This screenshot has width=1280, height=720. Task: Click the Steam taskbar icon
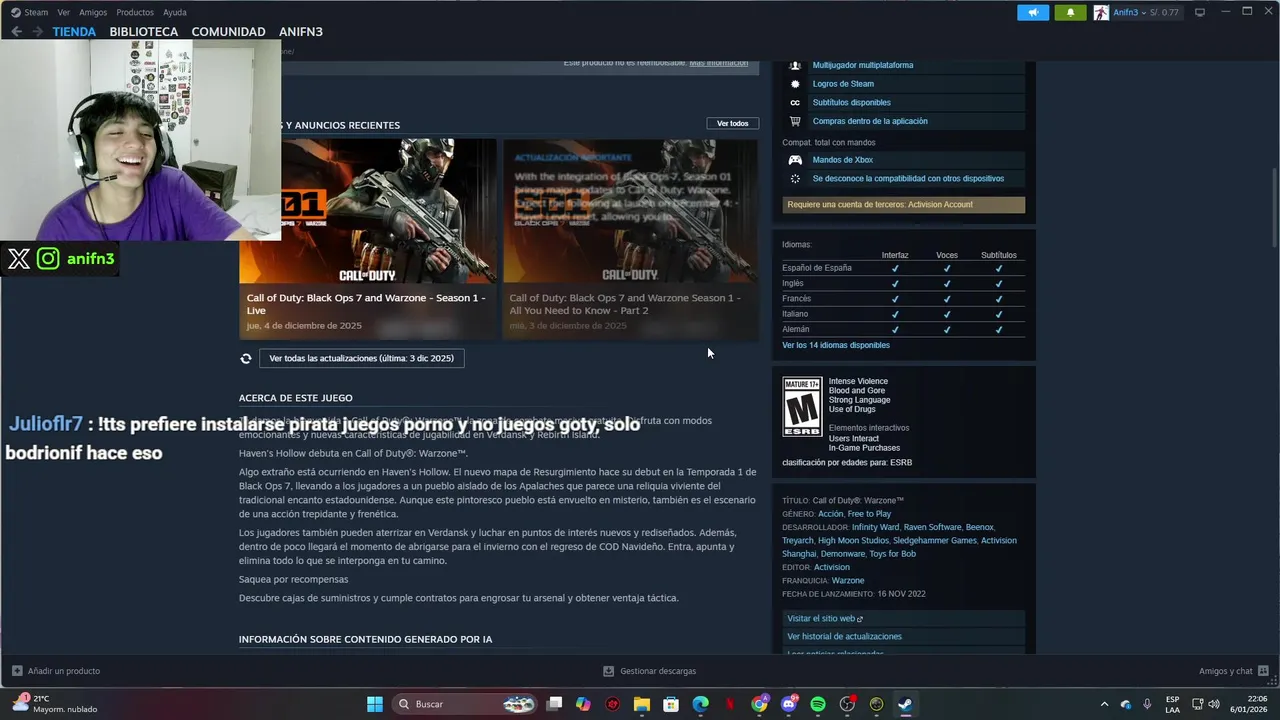point(905,704)
